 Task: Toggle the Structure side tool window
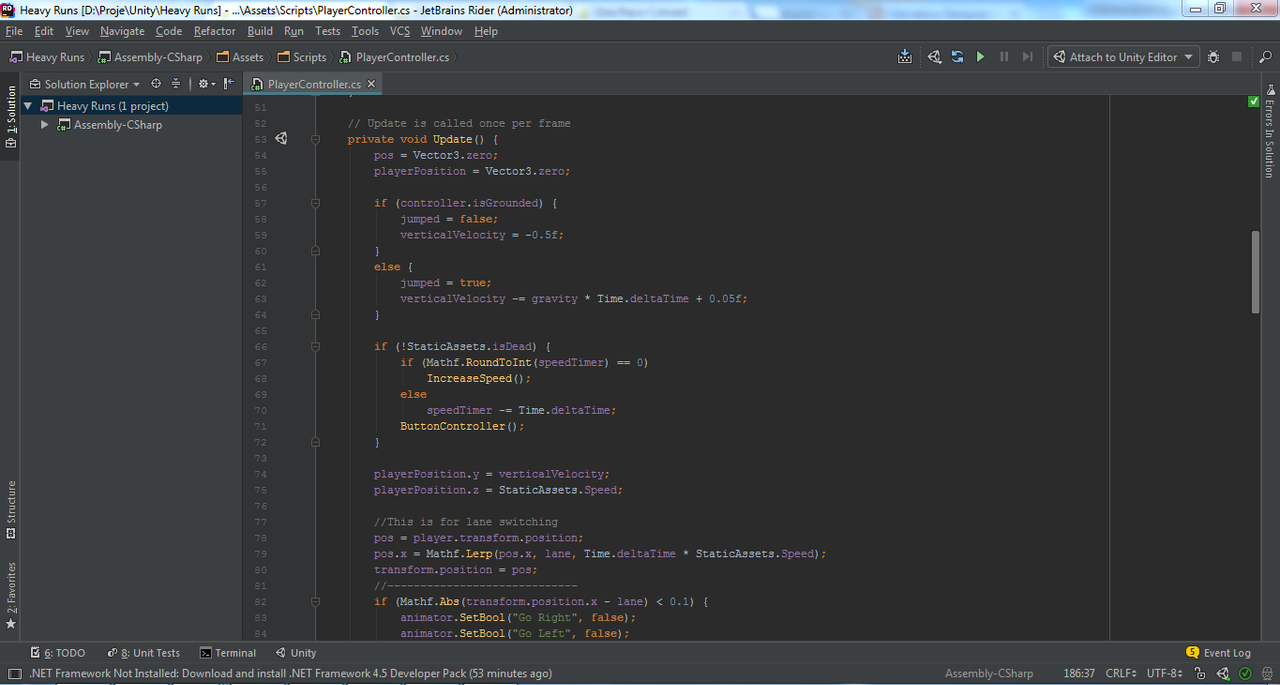[11, 510]
